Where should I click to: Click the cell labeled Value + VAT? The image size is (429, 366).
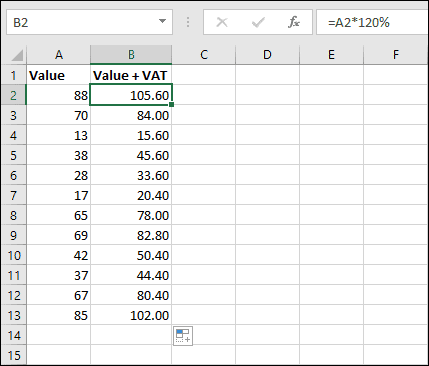(x=131, y=75)
